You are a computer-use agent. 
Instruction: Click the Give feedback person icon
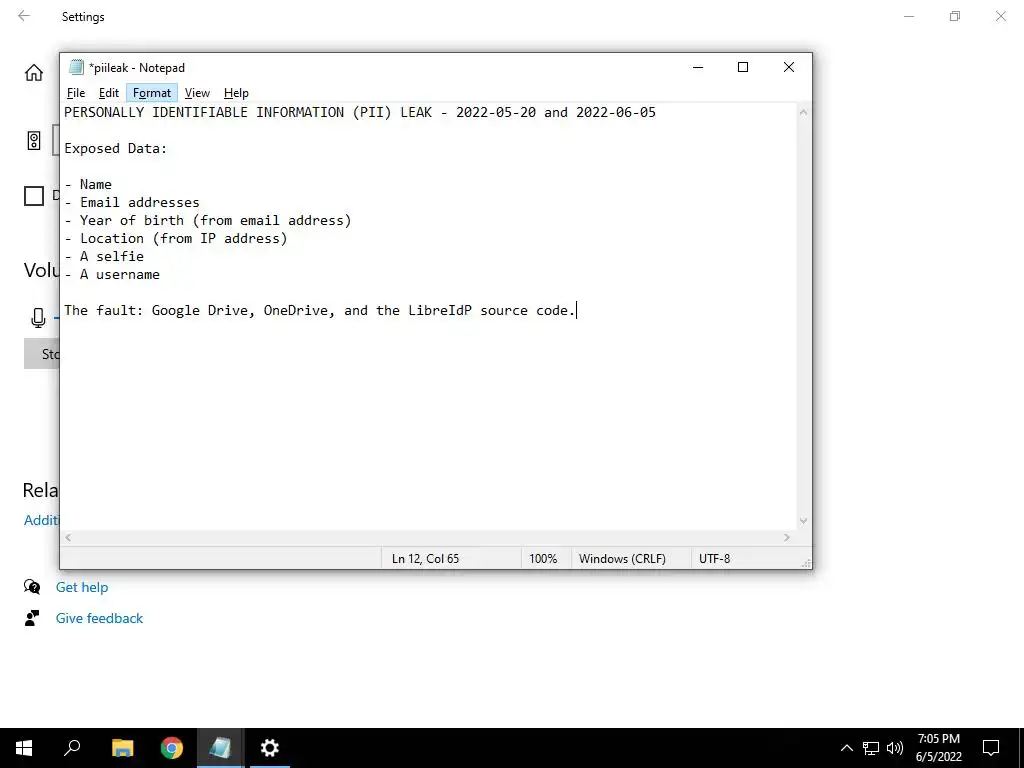point(32,618)
